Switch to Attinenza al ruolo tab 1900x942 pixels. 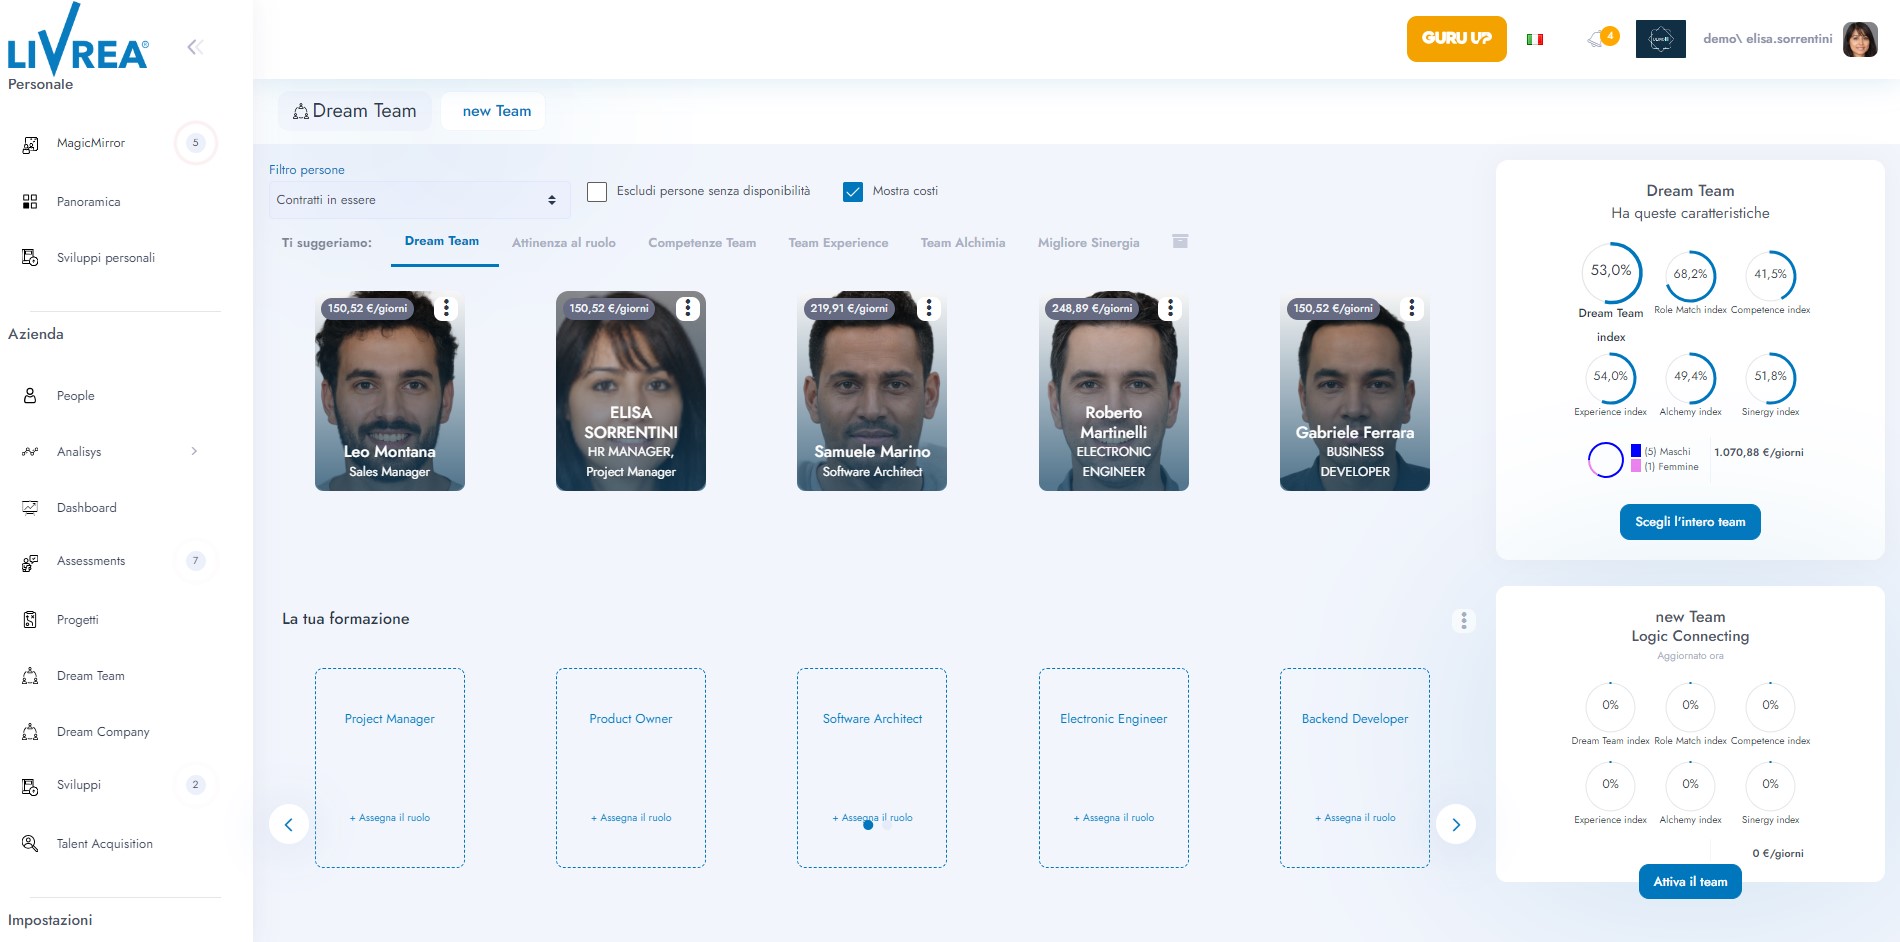click(x=564, y=243)
